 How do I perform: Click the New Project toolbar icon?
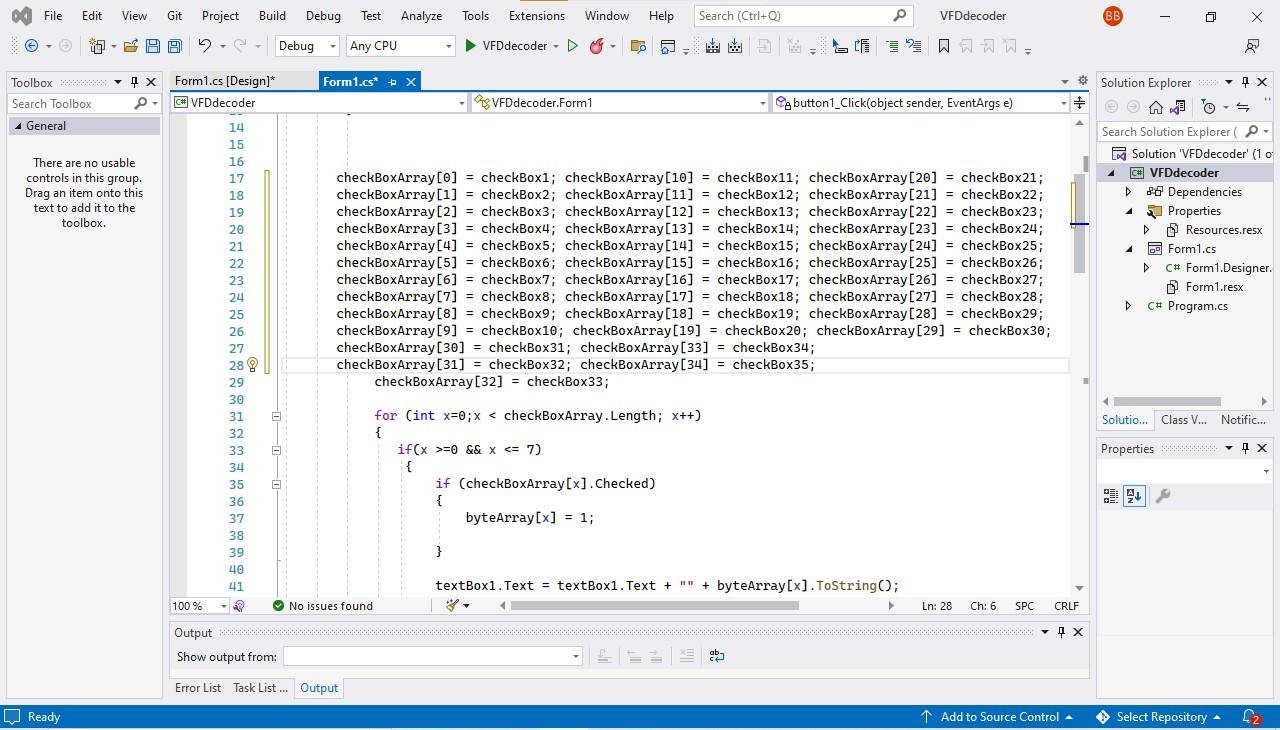[97, 46]
